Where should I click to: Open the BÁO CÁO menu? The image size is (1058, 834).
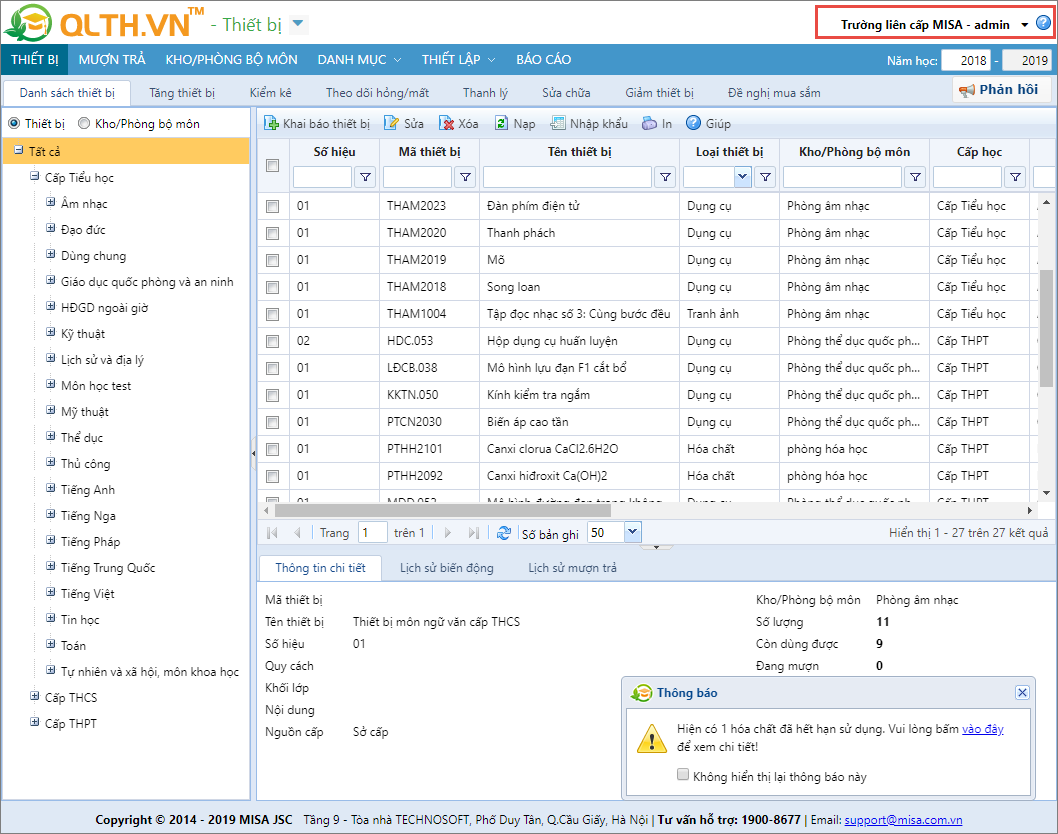pyautogui.click(x=544, y=59)
